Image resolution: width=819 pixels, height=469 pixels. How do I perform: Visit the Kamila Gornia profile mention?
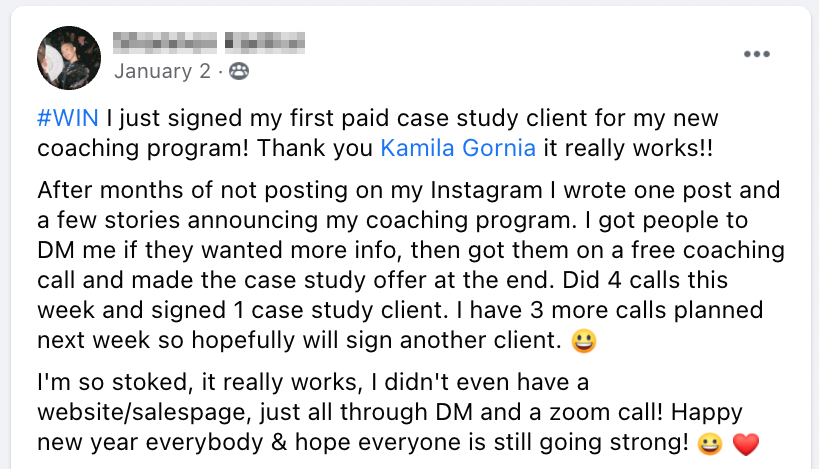point(458,148)
